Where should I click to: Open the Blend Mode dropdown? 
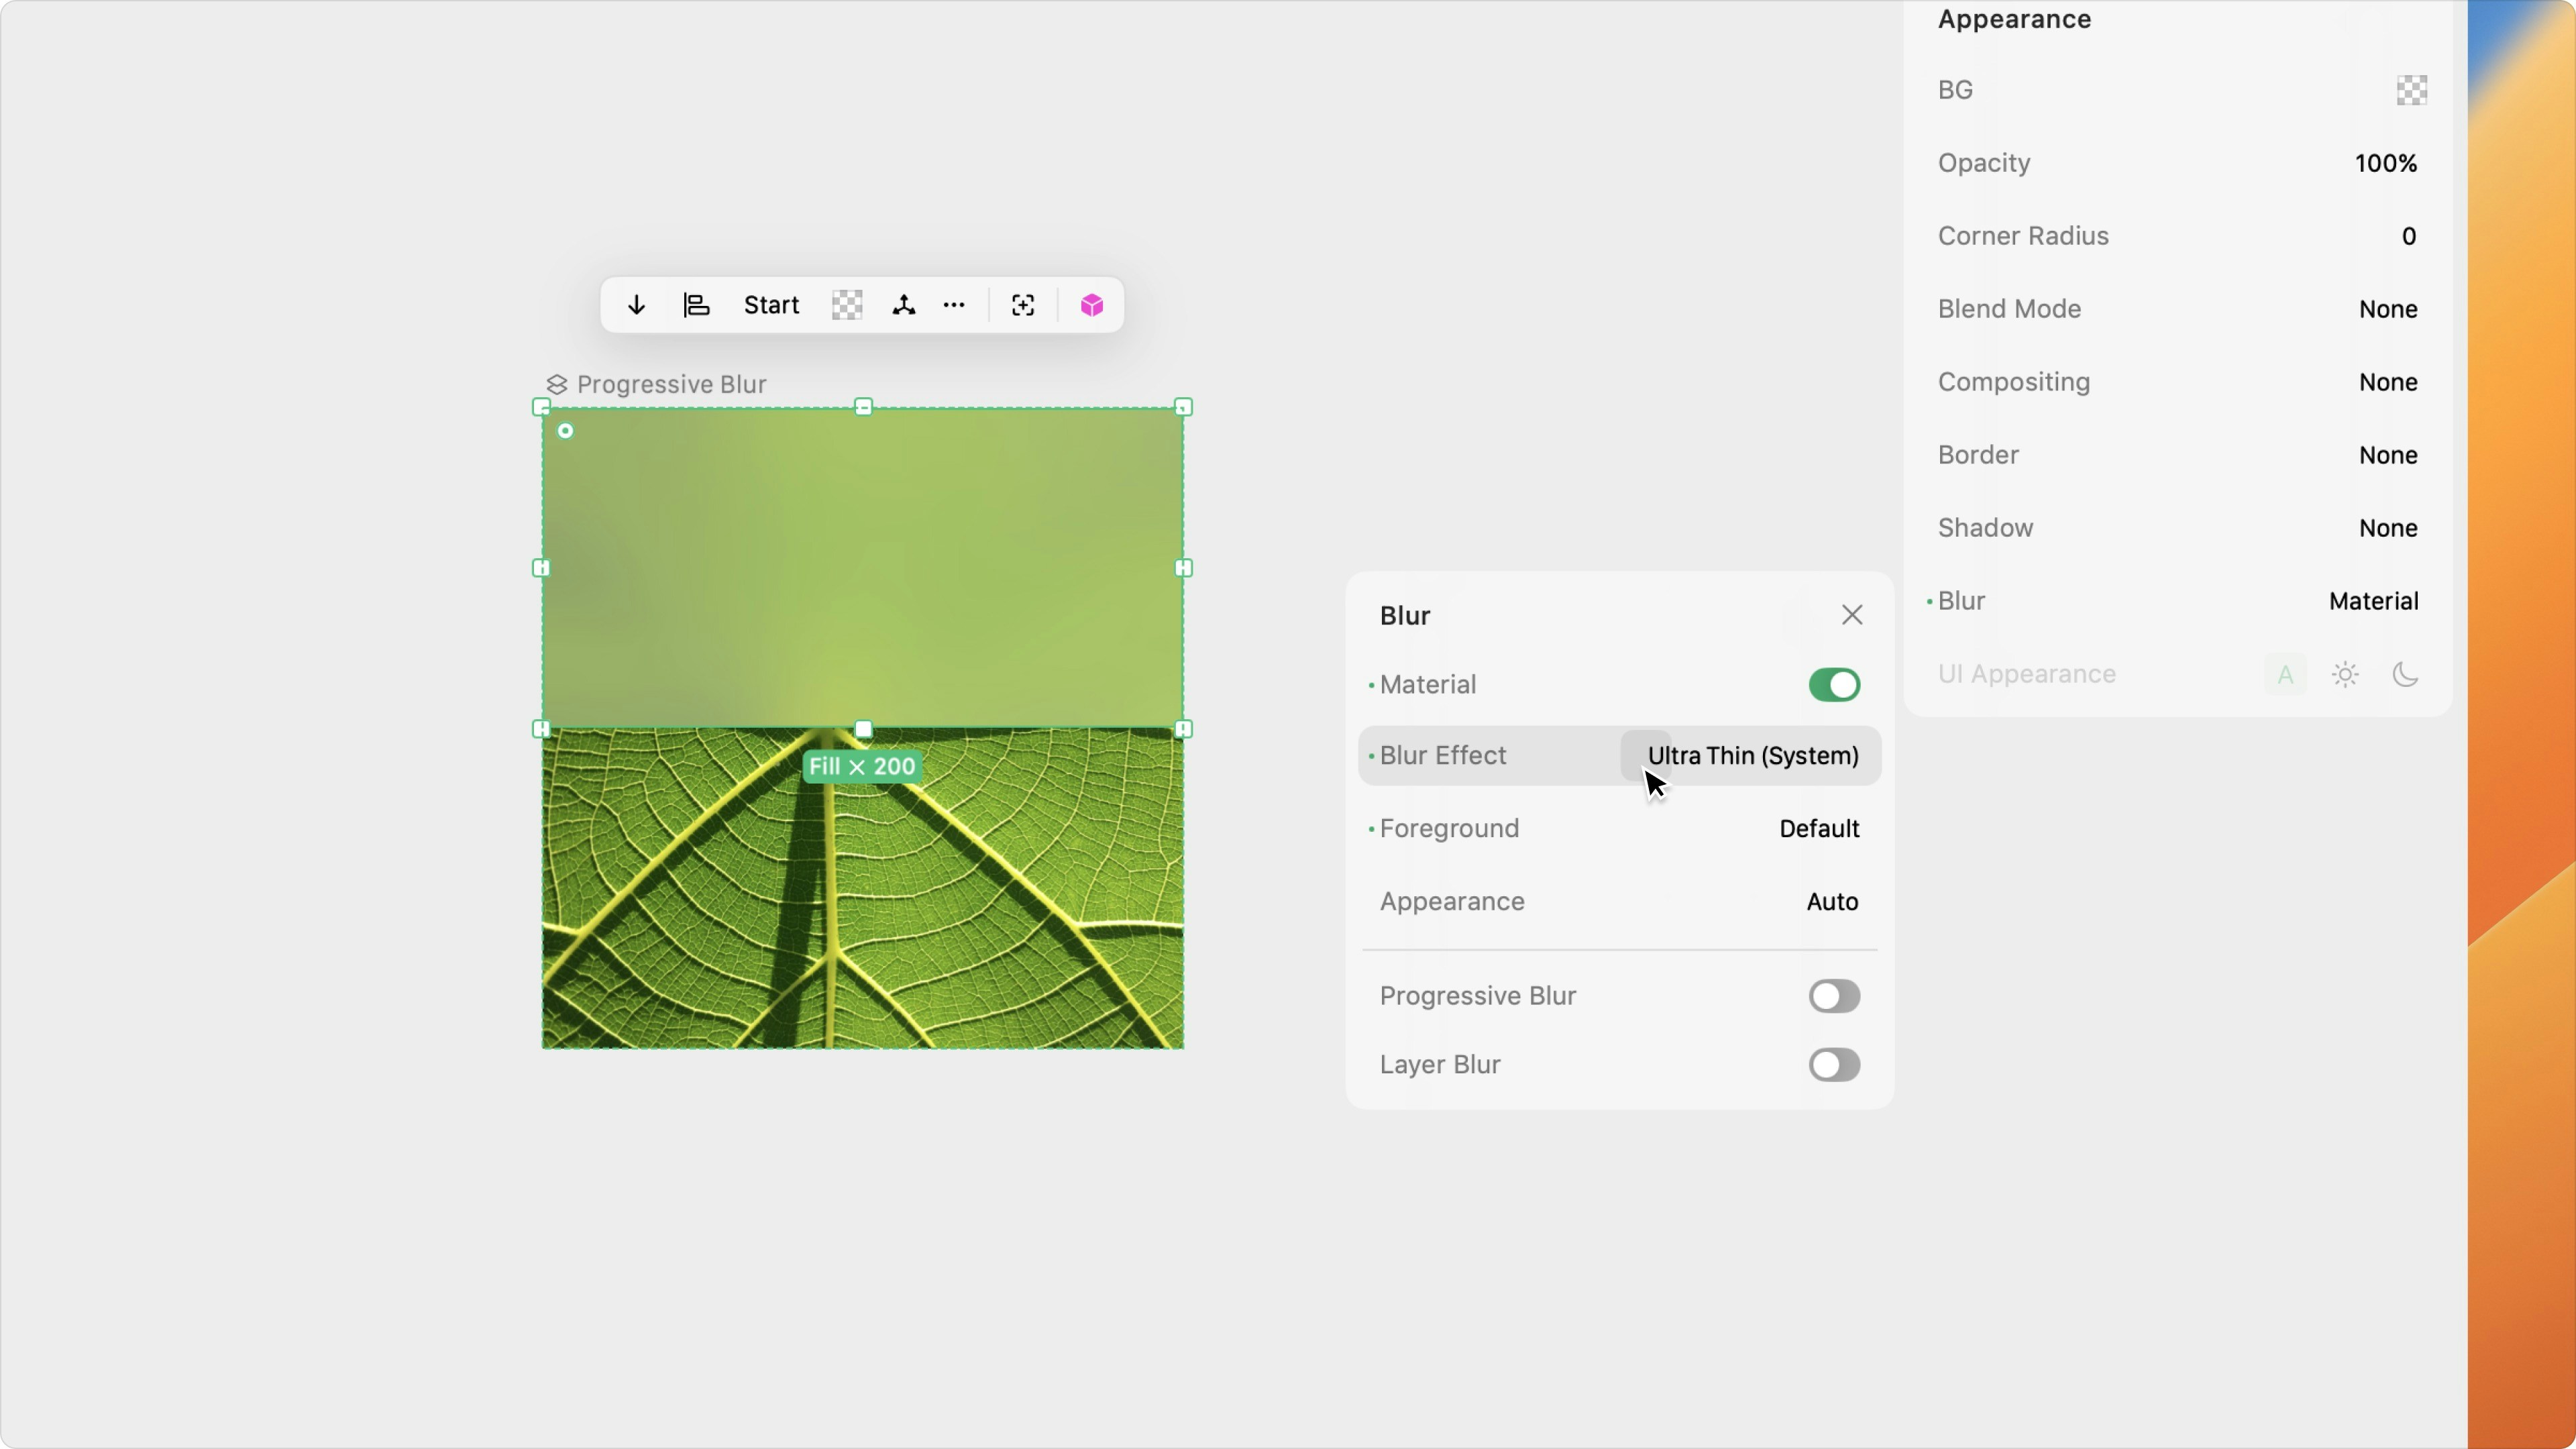(2387, 309)
